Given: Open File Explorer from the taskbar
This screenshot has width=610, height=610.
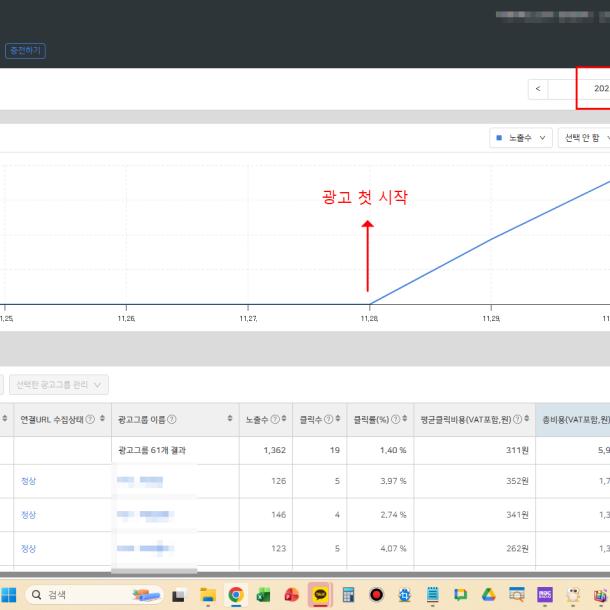Looking at the screenshot, I should 208,594.
